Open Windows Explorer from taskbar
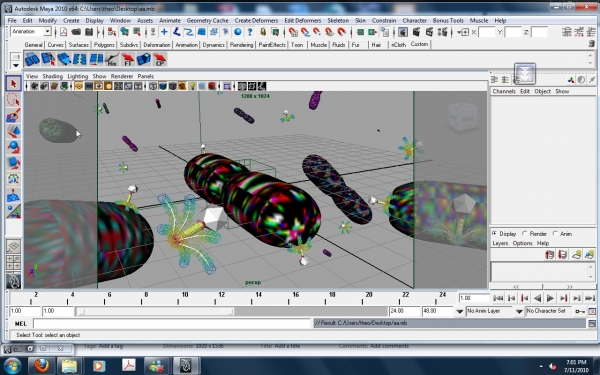This screenshot has width=600, height=375. coord(70,365)
